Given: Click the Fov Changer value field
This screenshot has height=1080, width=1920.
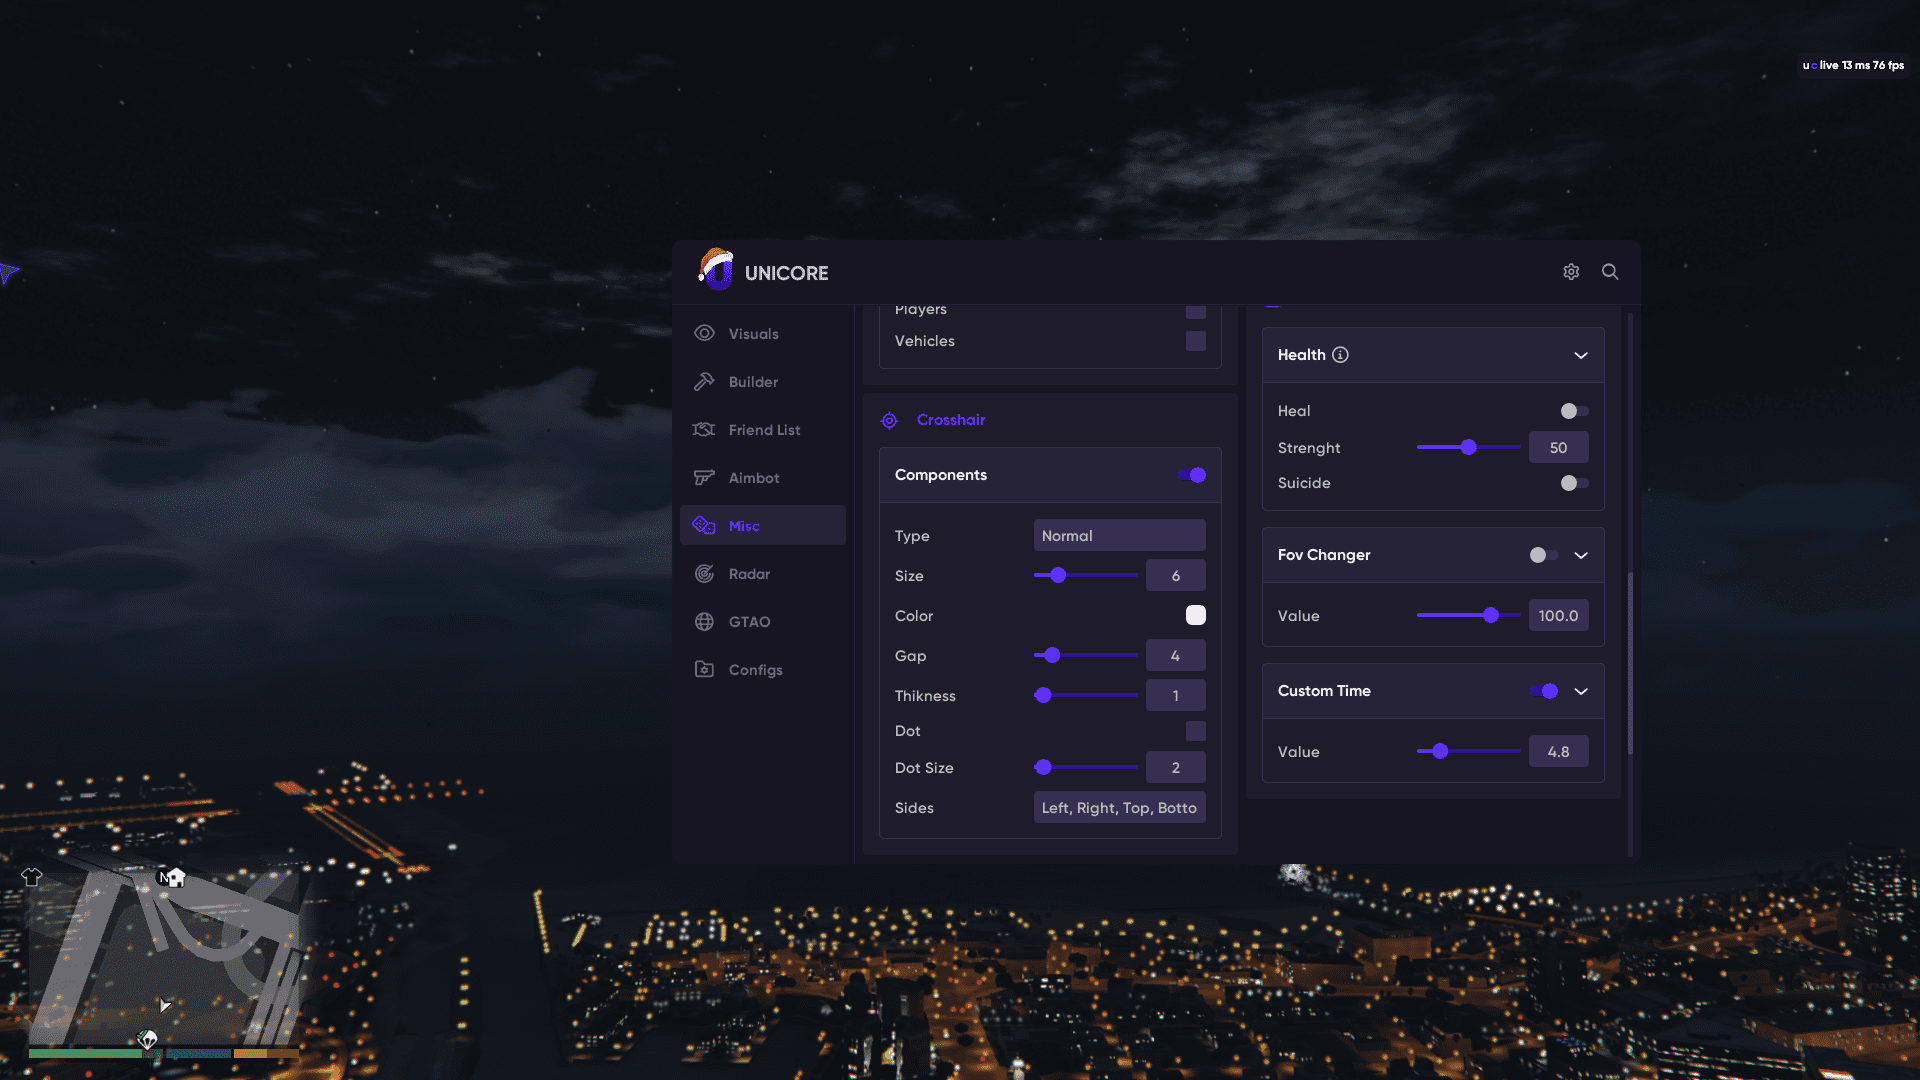Looking at the screenshot, I should click(x=1558, y=616).
